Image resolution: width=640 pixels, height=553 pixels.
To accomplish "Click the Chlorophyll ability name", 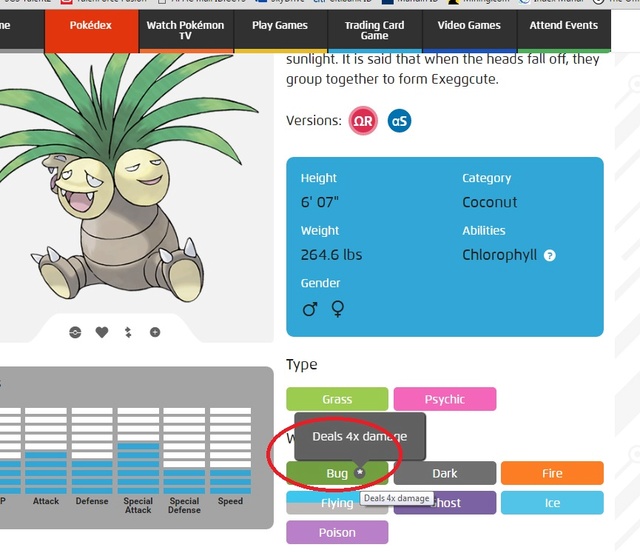I will pyautogui.click(x=500, y=255).
